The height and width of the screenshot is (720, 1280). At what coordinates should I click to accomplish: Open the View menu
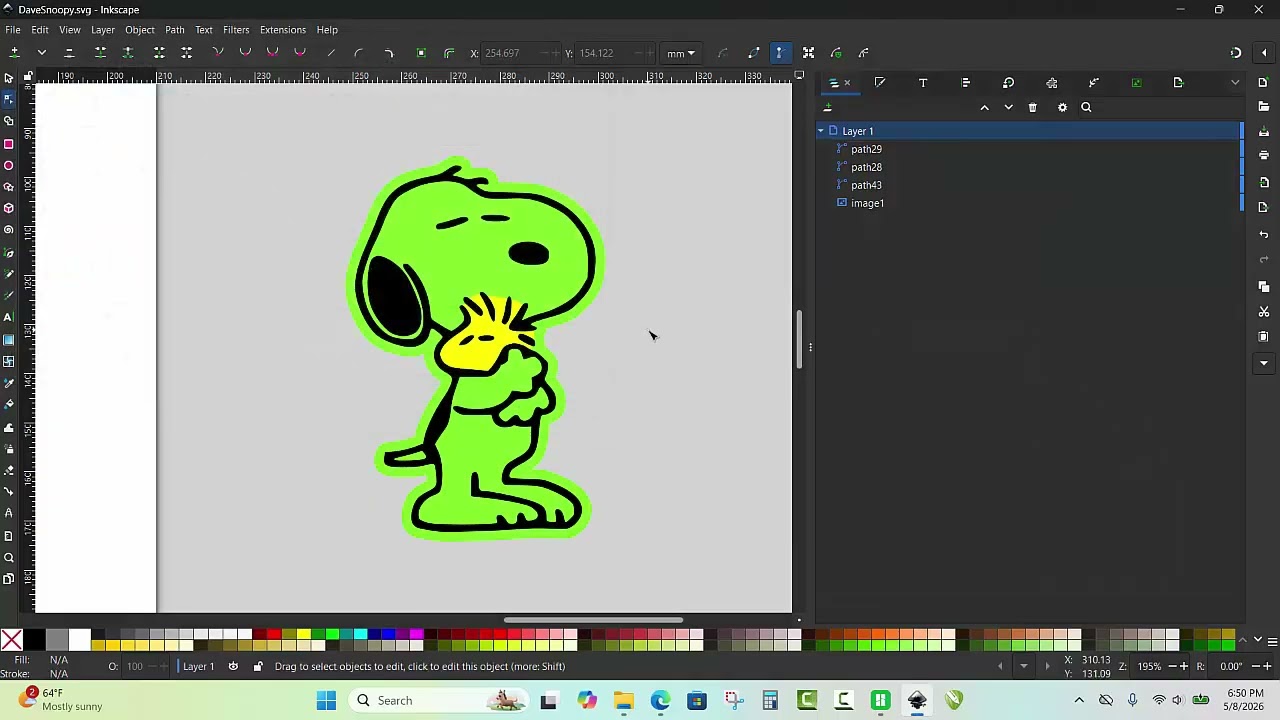(69, 30)
